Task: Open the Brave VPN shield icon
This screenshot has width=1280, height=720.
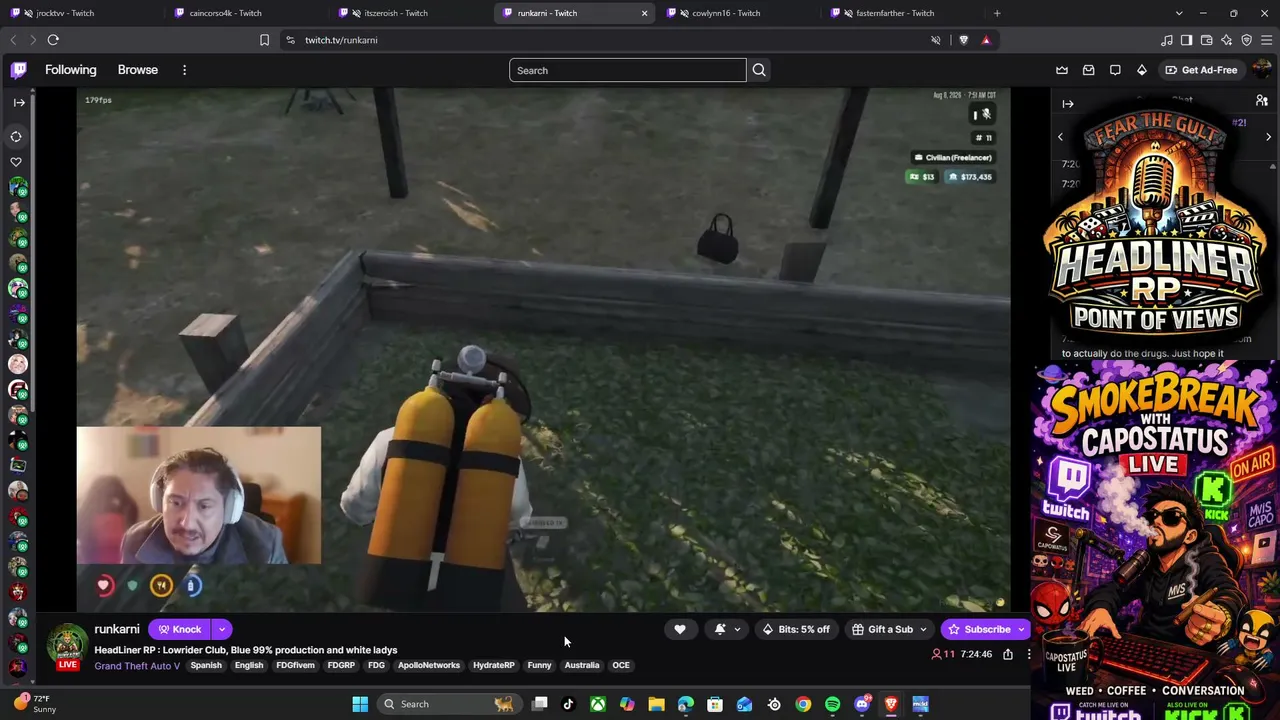Action: [1247, 40]
